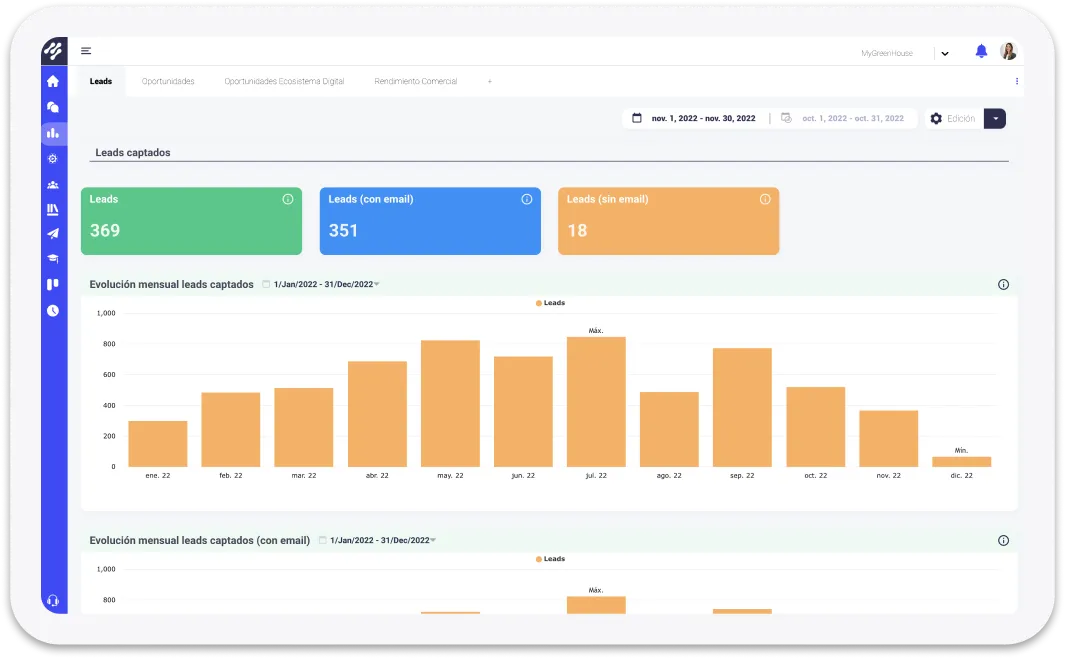The image size is (1065, 659).
Task: Open the contacts people sidebar icon
Action: [x=53, y=185]
